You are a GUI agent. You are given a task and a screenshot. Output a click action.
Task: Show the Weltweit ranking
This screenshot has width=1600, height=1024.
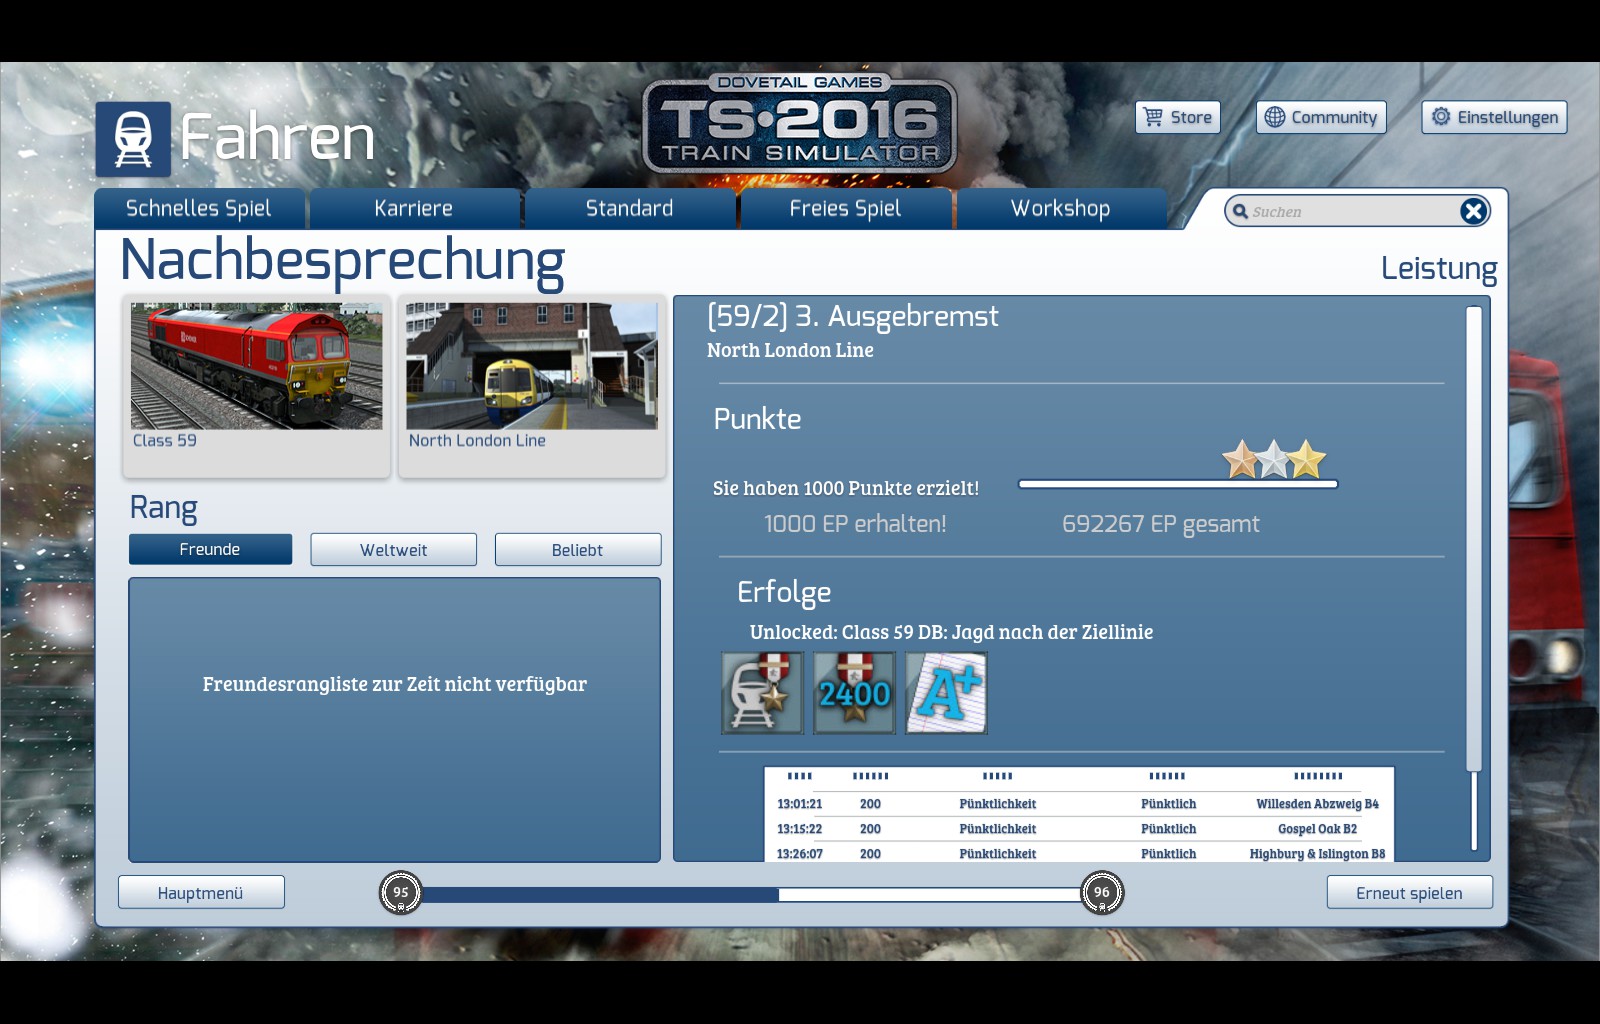tap(394, 549)
